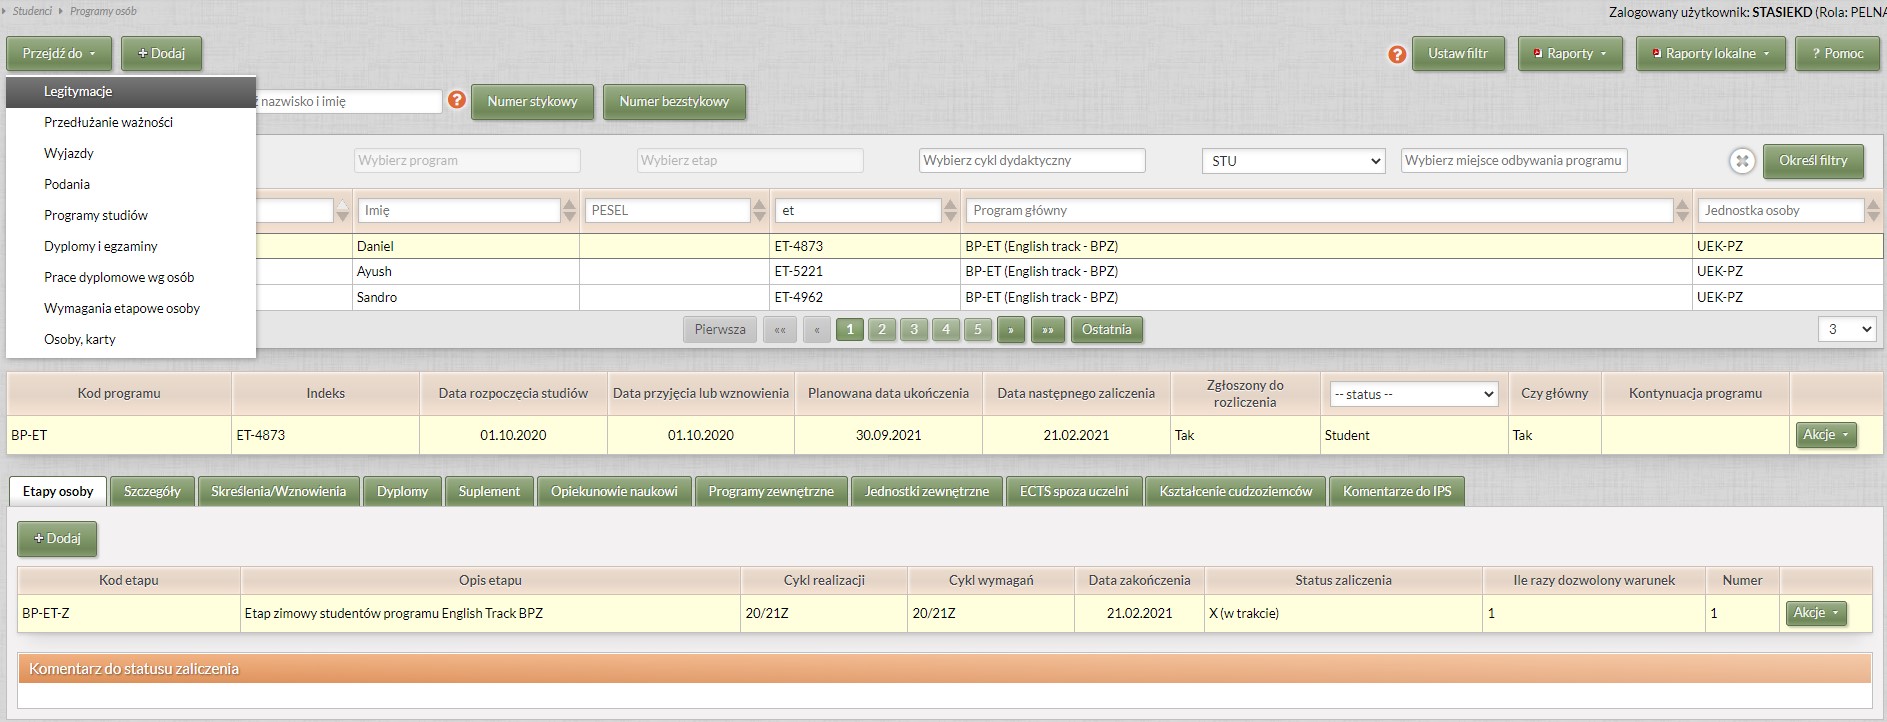Choose Wyjazdy from the menu
Screen dimensions: 1887x722
coord(131,153)
